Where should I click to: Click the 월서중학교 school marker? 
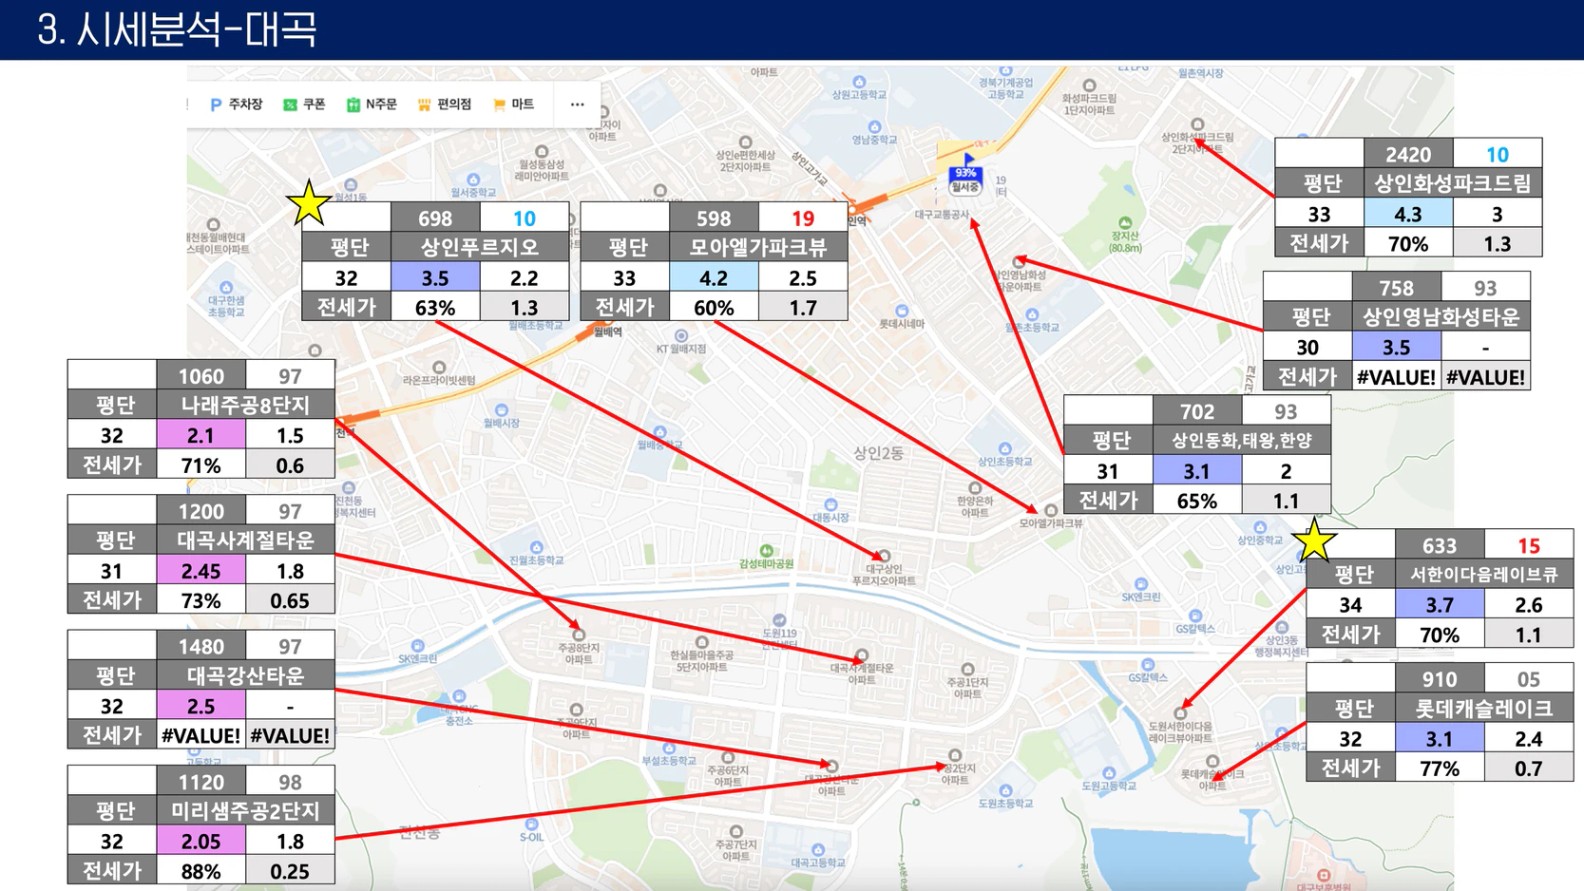473,186
